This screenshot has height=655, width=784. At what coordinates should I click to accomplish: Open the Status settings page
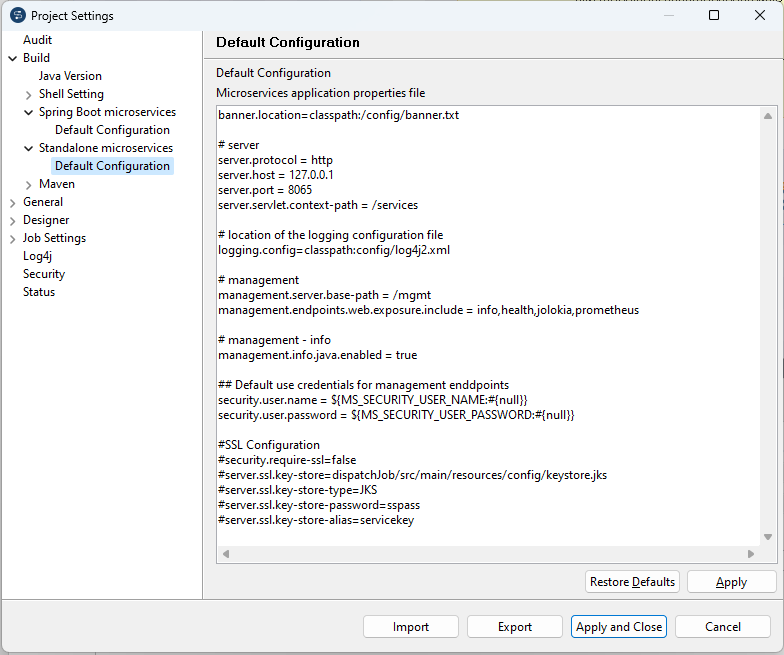pos(39,292)
